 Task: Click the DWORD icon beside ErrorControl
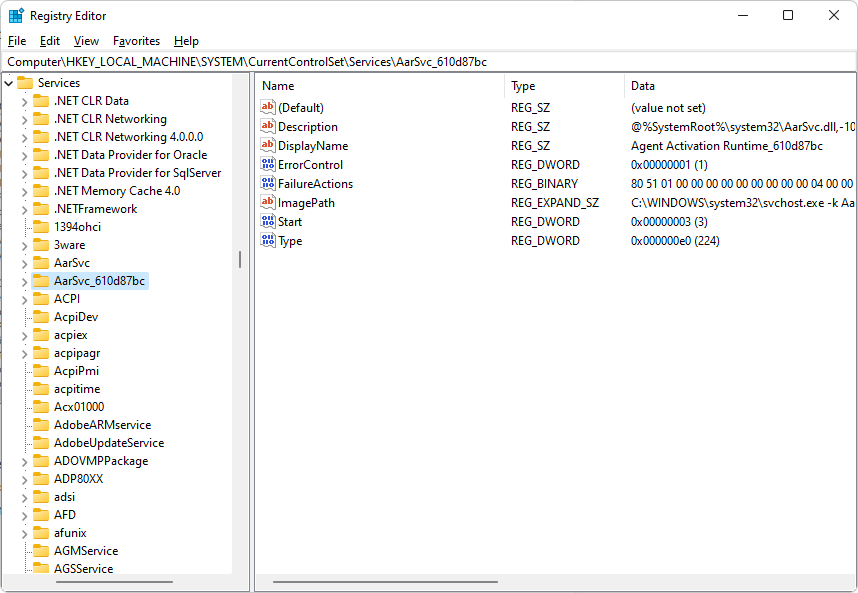(268, 164)
